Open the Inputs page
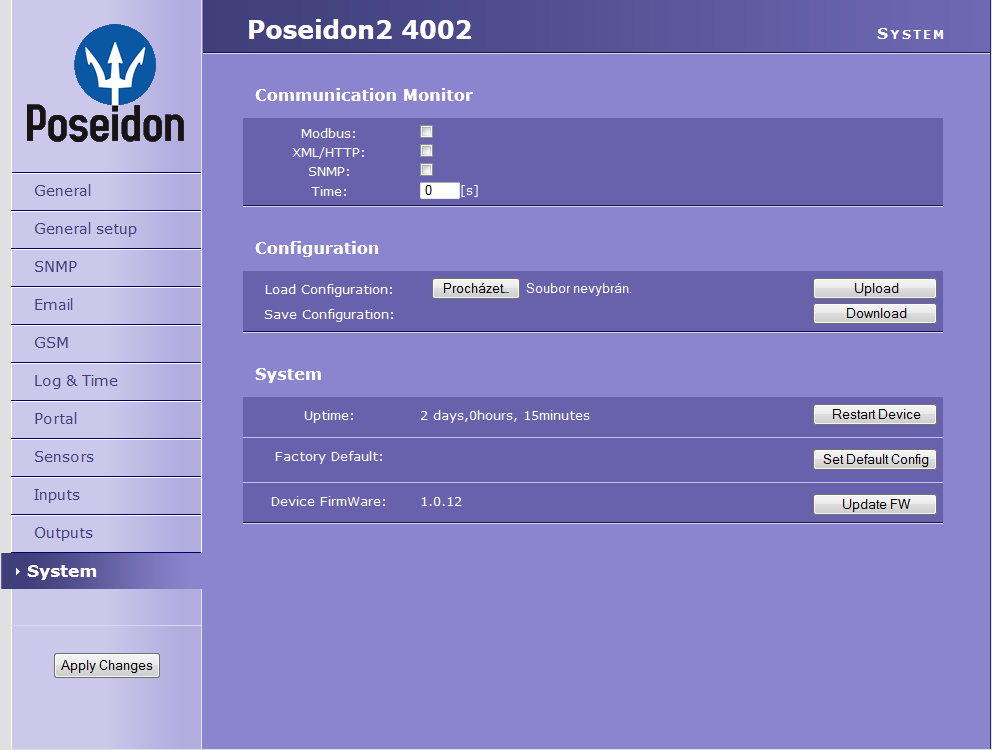 (x=106, y=495)
